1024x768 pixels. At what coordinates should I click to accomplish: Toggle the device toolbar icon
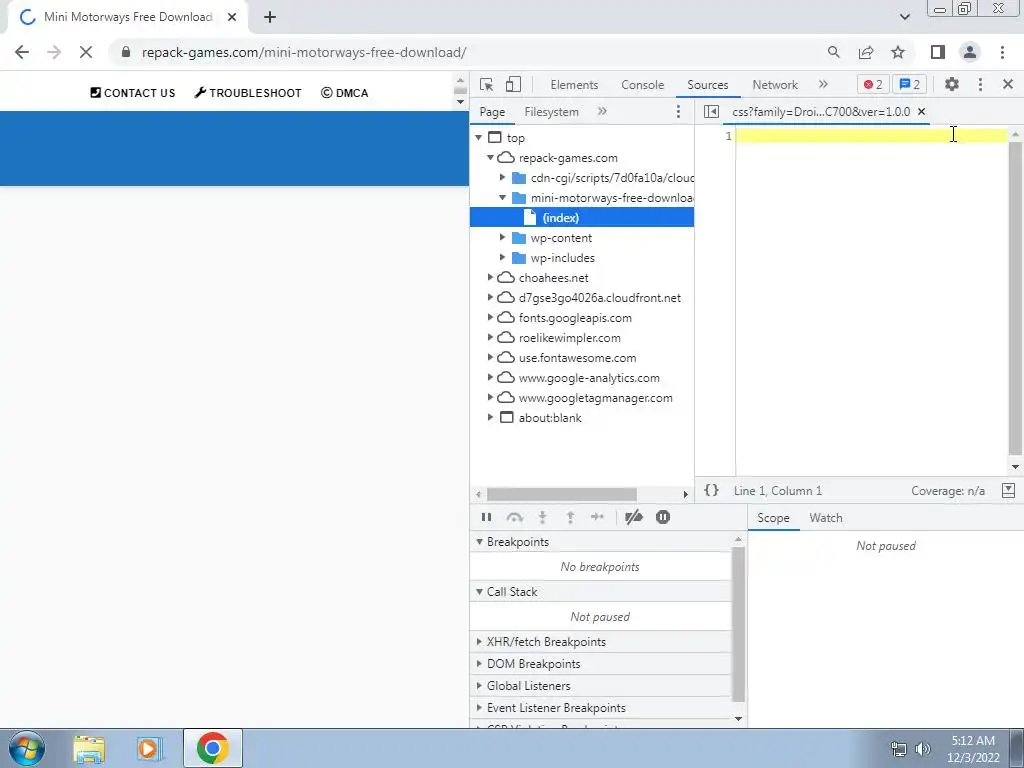pos(513,84)
